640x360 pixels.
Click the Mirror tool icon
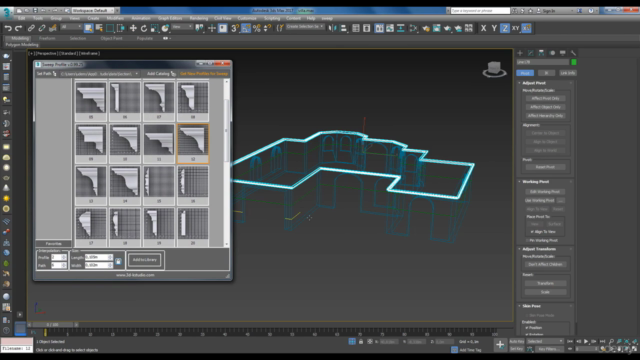[x=333, y=28]
